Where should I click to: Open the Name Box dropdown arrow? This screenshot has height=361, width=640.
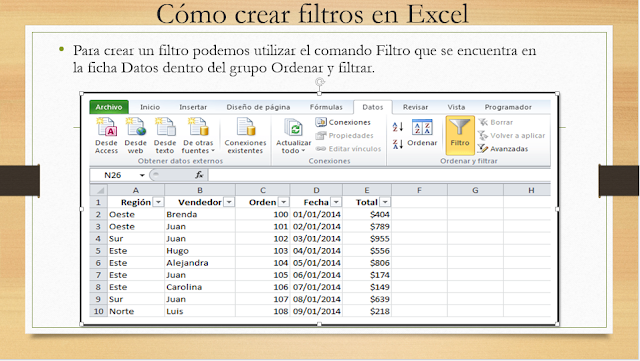click(142, 175)
